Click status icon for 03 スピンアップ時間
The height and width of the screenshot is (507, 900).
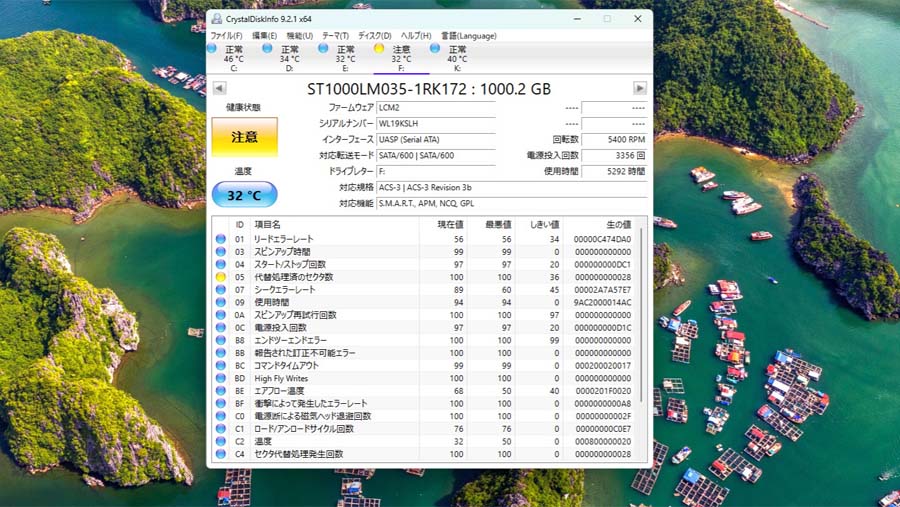220,251
